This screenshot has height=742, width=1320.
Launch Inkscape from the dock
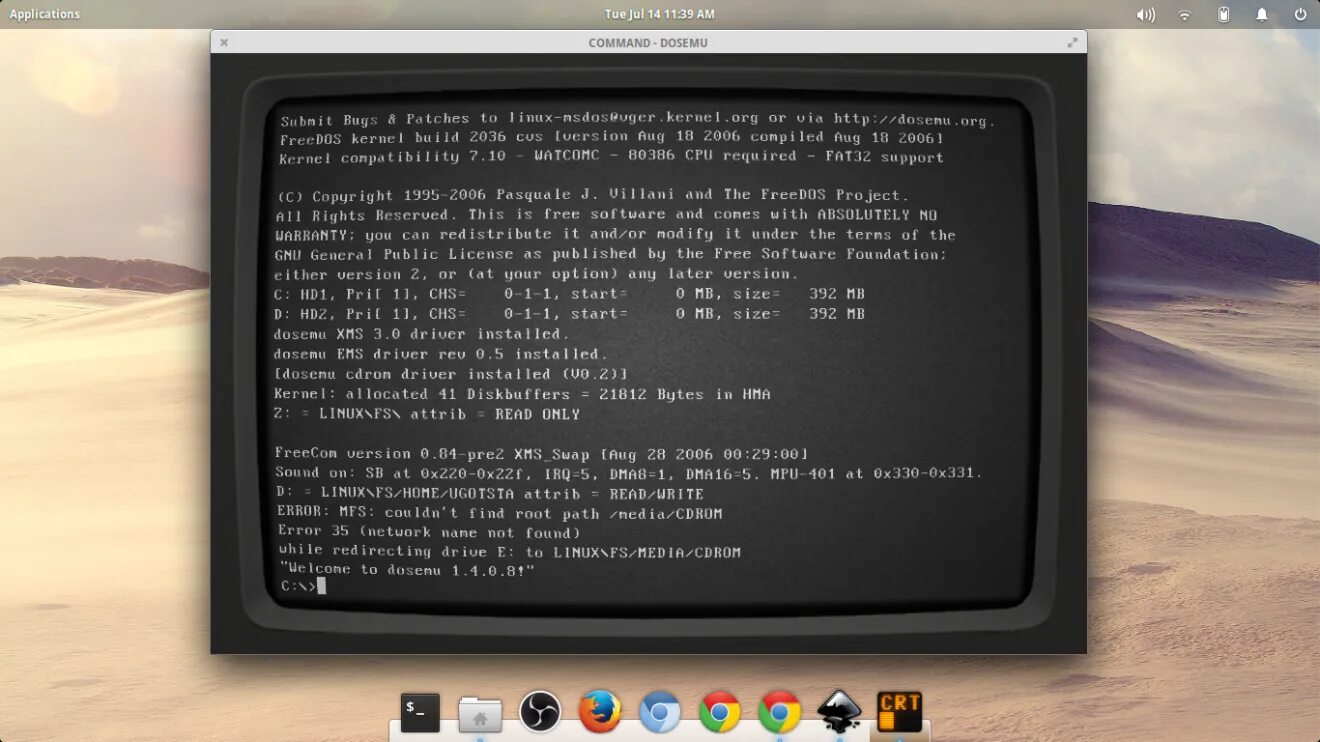pyautogui.click(x=840, y=712)
